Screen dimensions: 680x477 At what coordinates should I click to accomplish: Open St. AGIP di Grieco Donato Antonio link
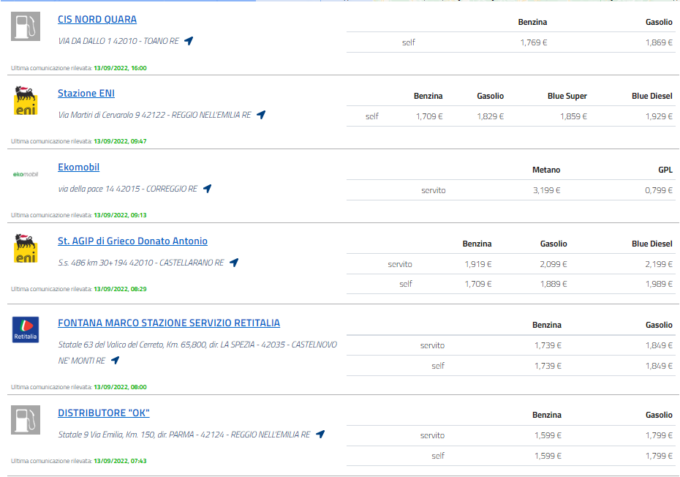coord(133,241)
